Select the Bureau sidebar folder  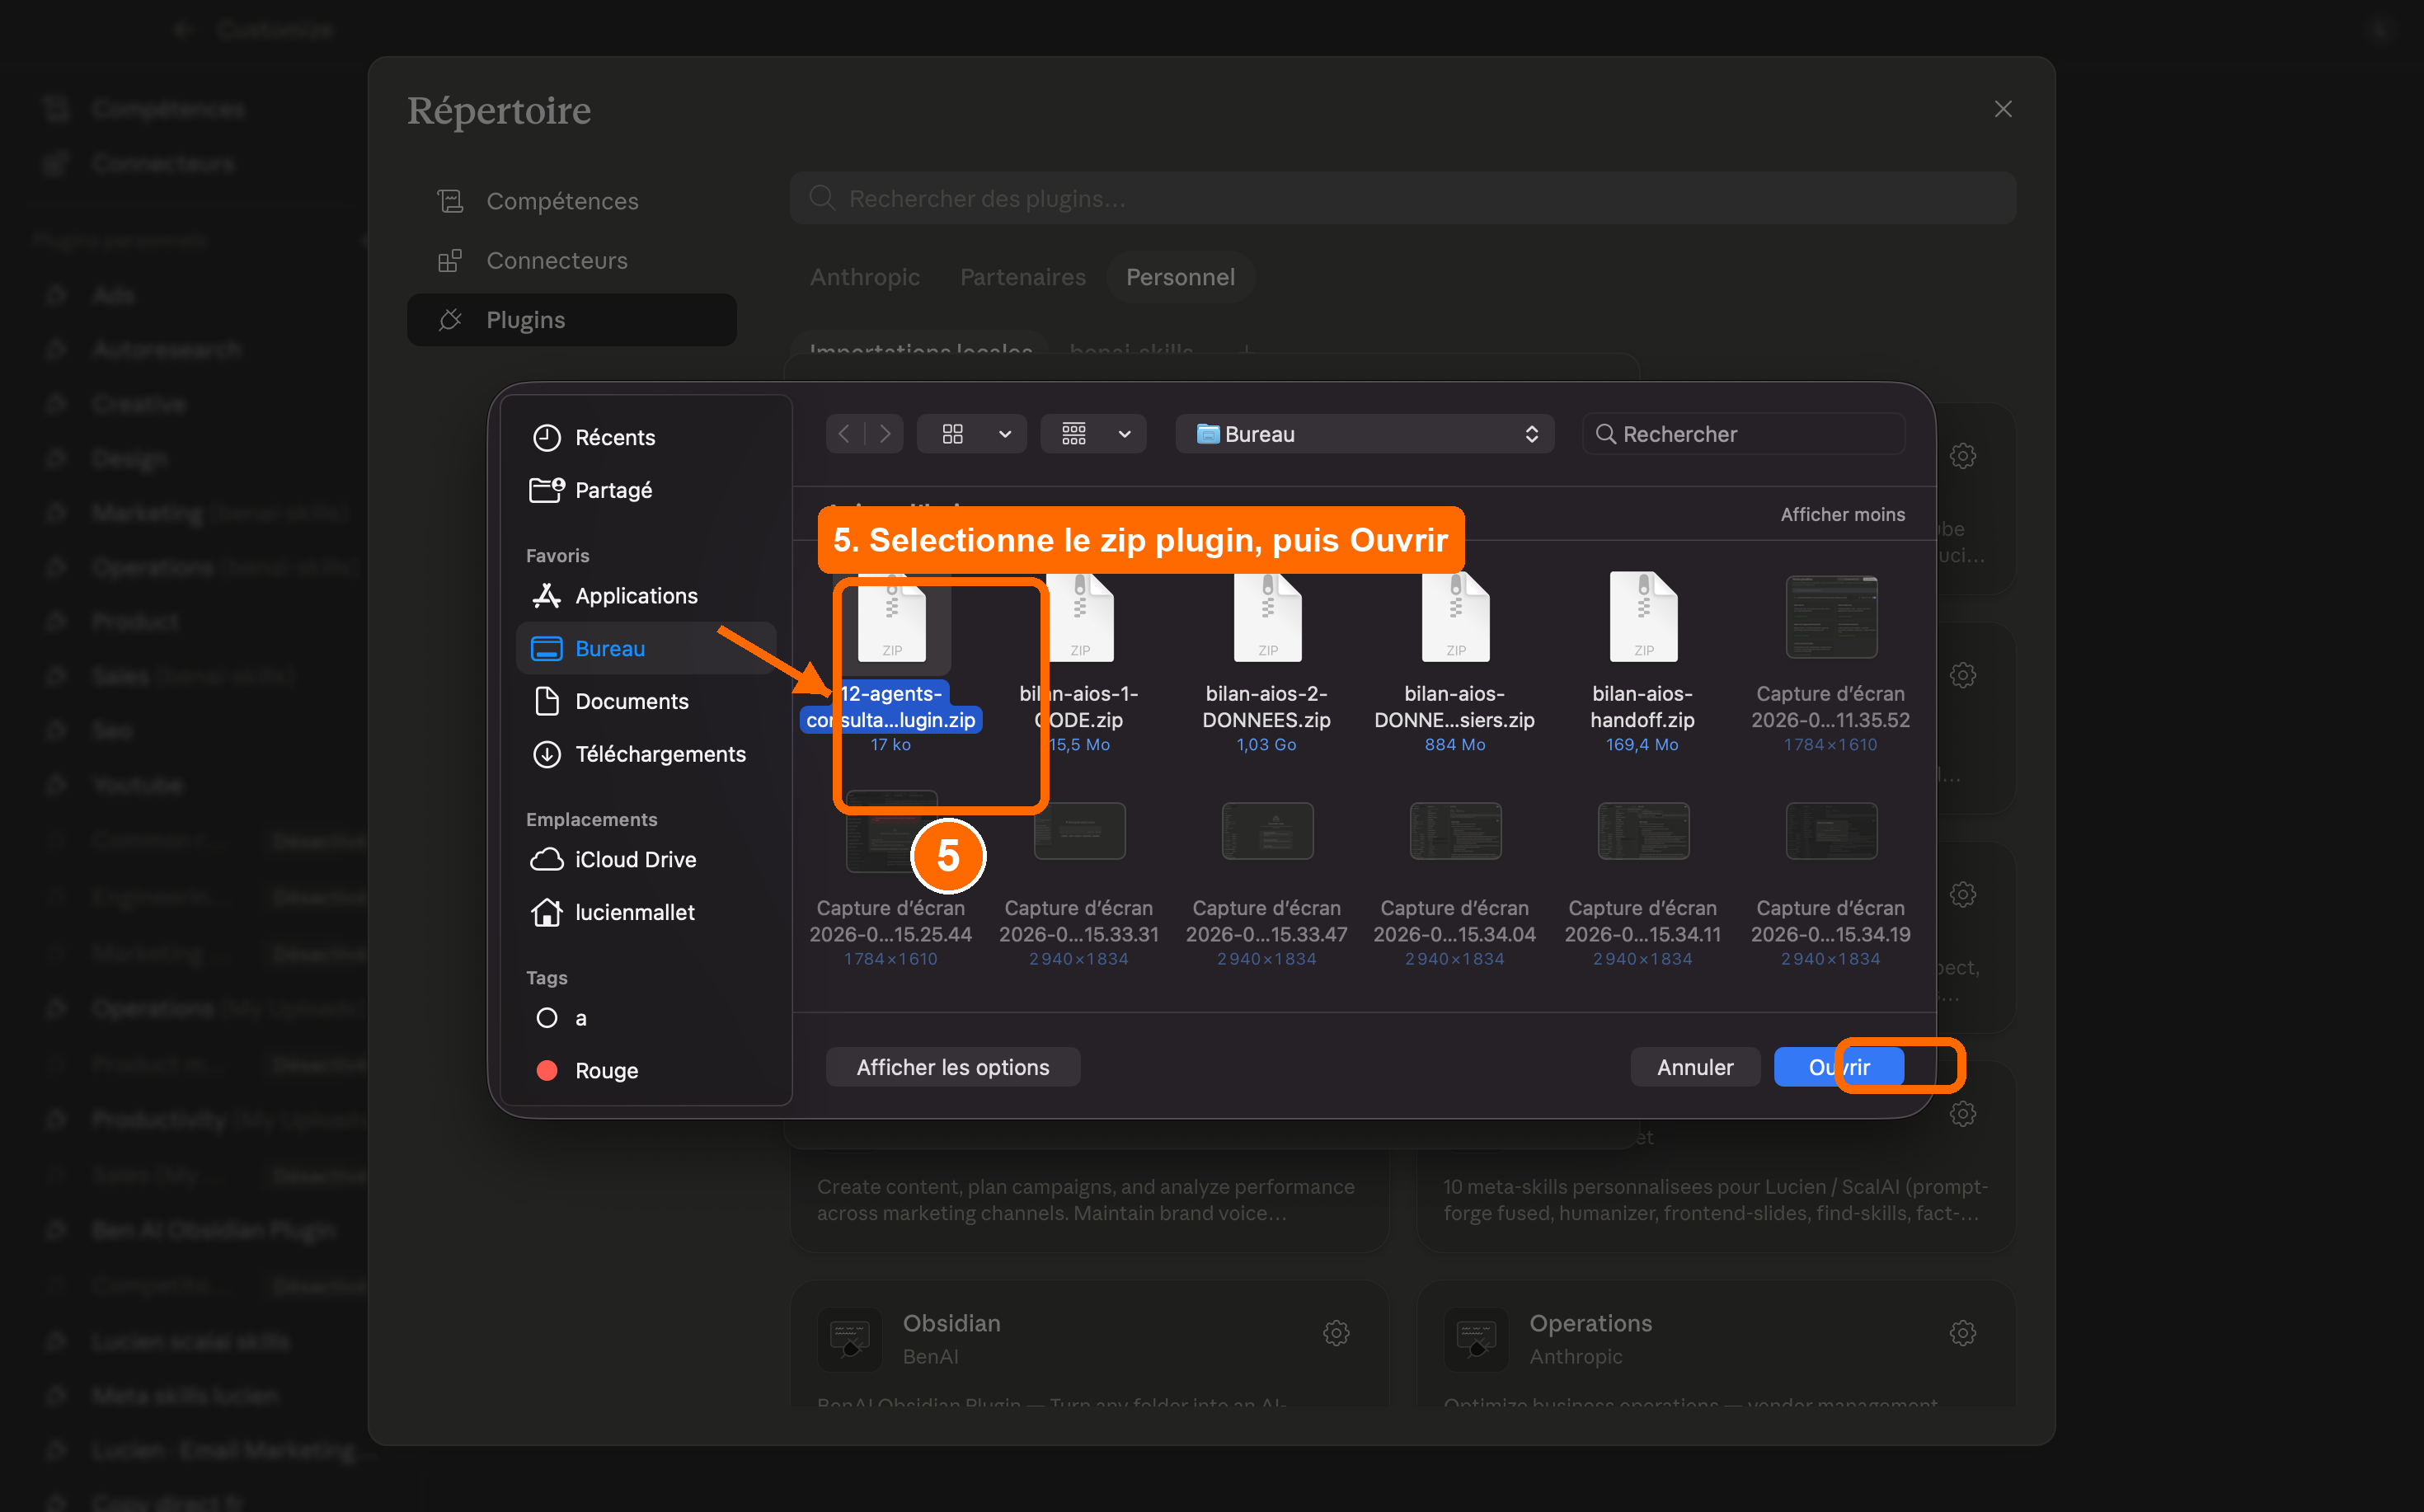[x=646, y=648]
